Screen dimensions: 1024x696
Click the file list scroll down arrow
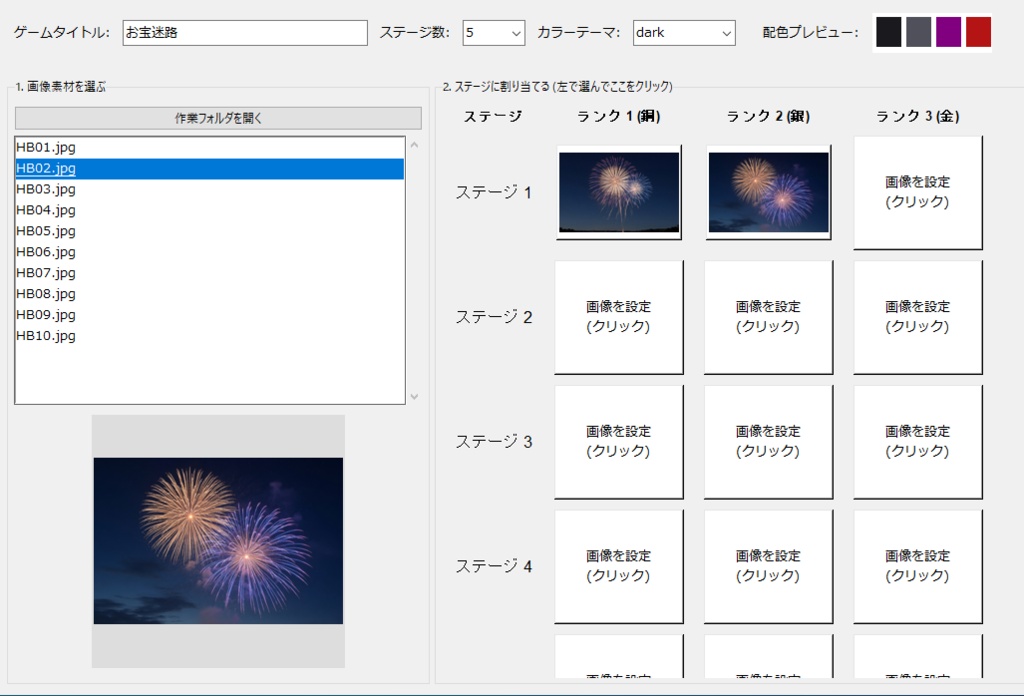(x=414, y=396)
